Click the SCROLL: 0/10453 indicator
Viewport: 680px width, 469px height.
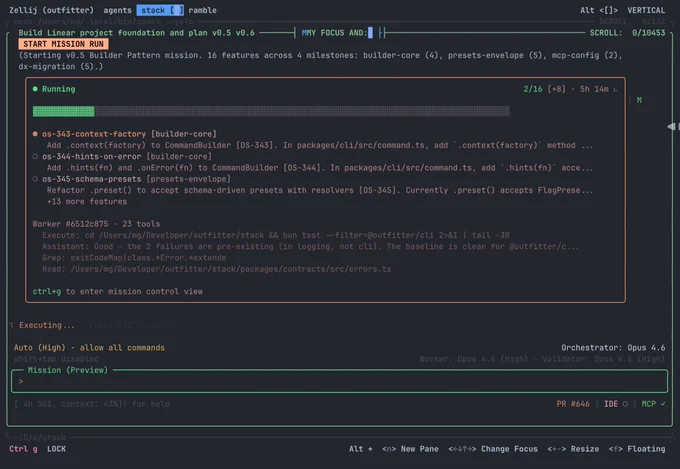(627, 33)
